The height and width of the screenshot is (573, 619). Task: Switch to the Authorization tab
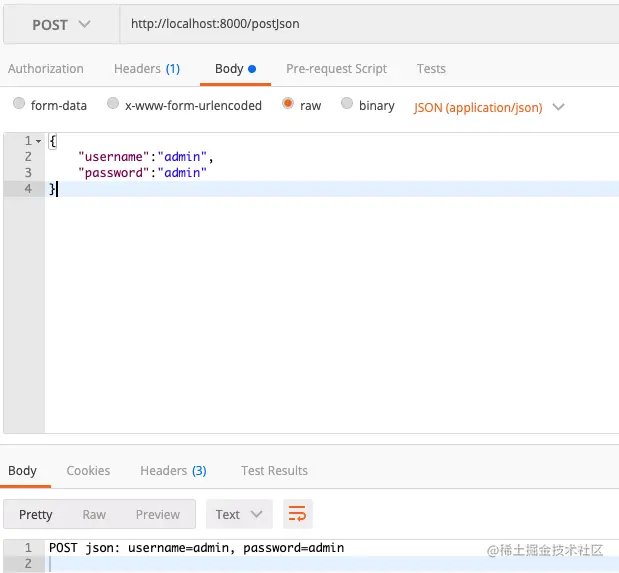pyautogui.click(x=46, y=69)
